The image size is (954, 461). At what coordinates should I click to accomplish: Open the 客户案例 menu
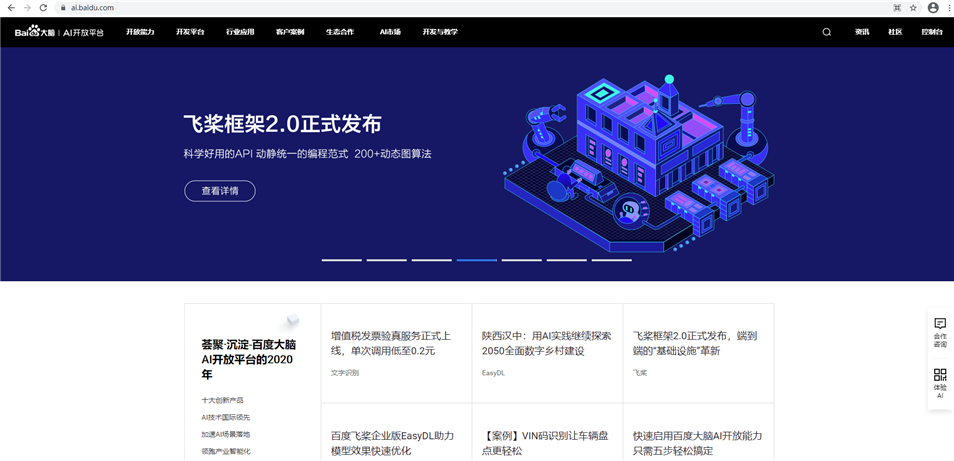tap(290, 32)
